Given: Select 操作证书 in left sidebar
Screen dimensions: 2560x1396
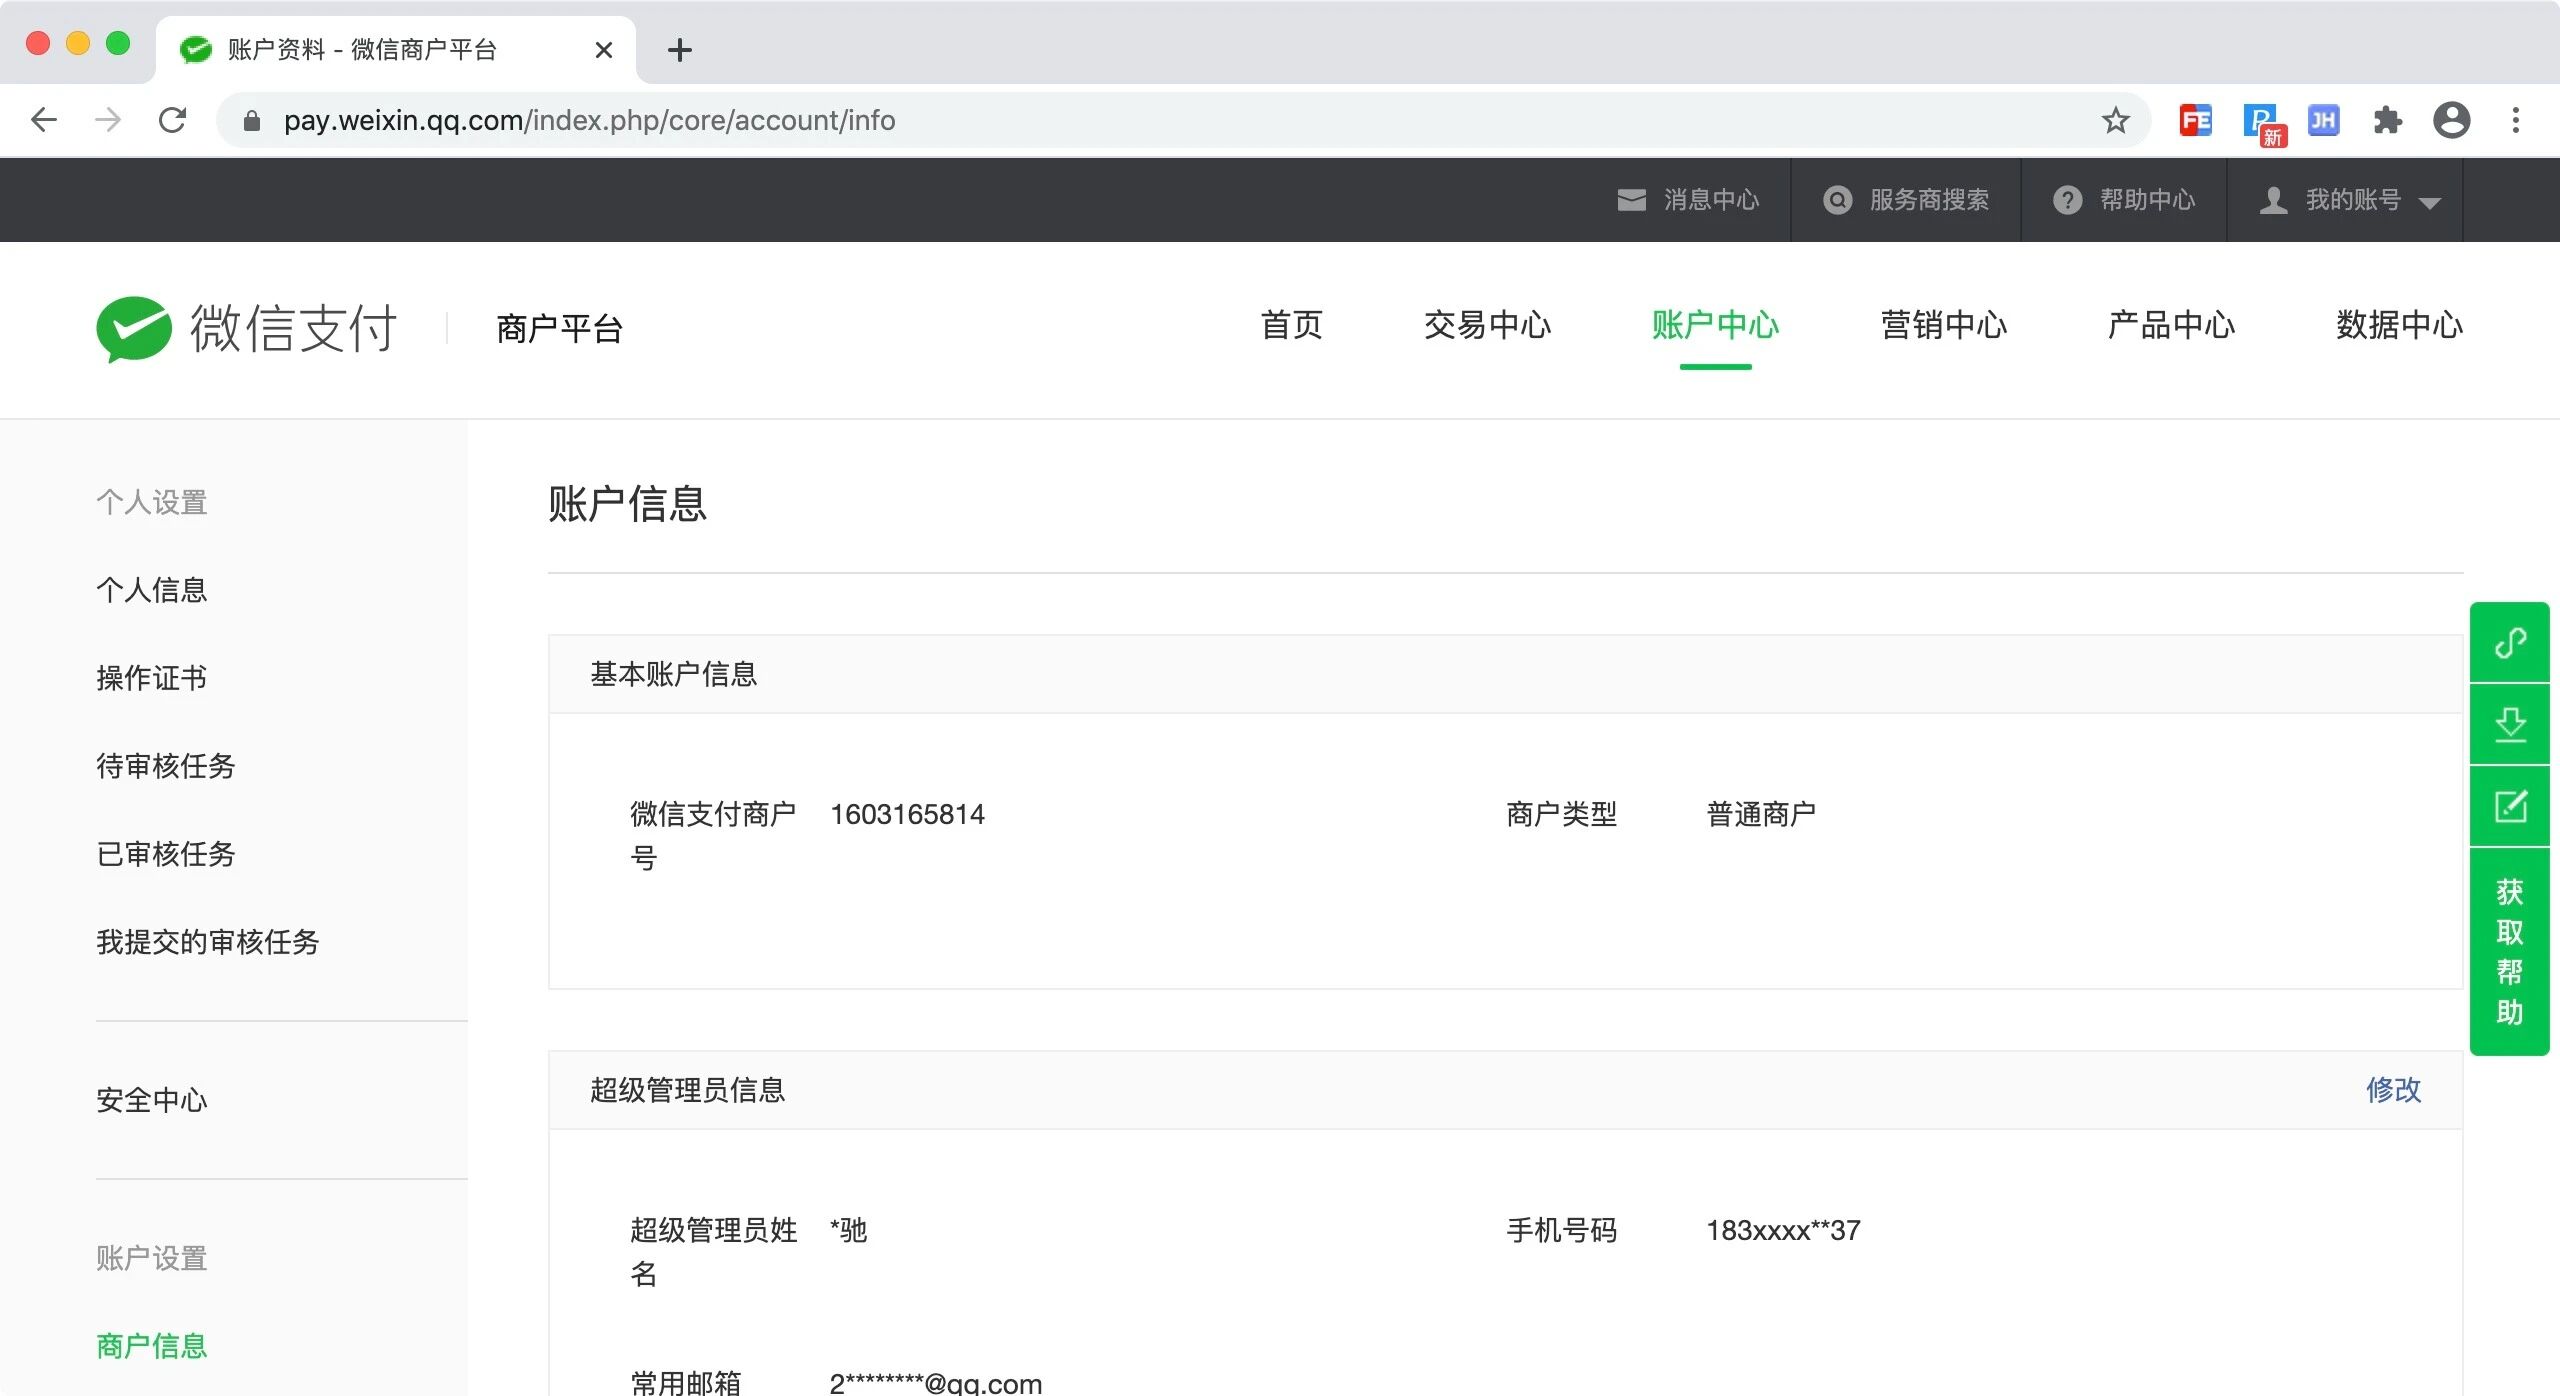Looking at the screenshot, I should point(151,678).
